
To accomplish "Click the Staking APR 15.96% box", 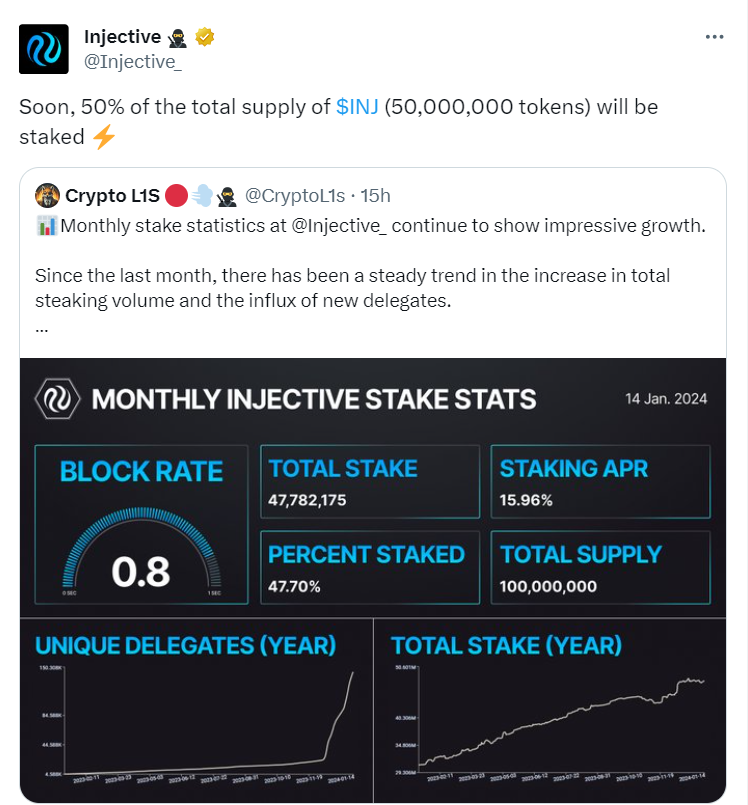I will coord(601,482).
